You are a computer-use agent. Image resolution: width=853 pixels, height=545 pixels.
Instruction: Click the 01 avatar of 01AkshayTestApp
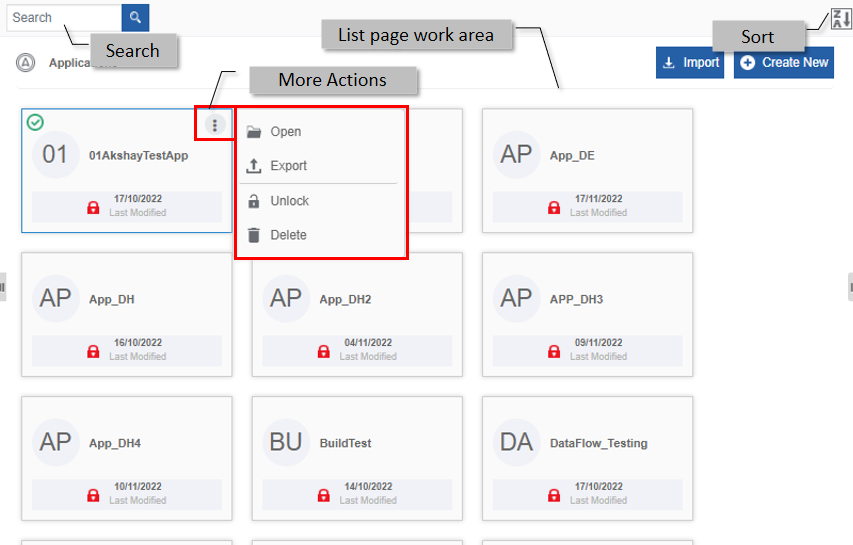point(55,154)
